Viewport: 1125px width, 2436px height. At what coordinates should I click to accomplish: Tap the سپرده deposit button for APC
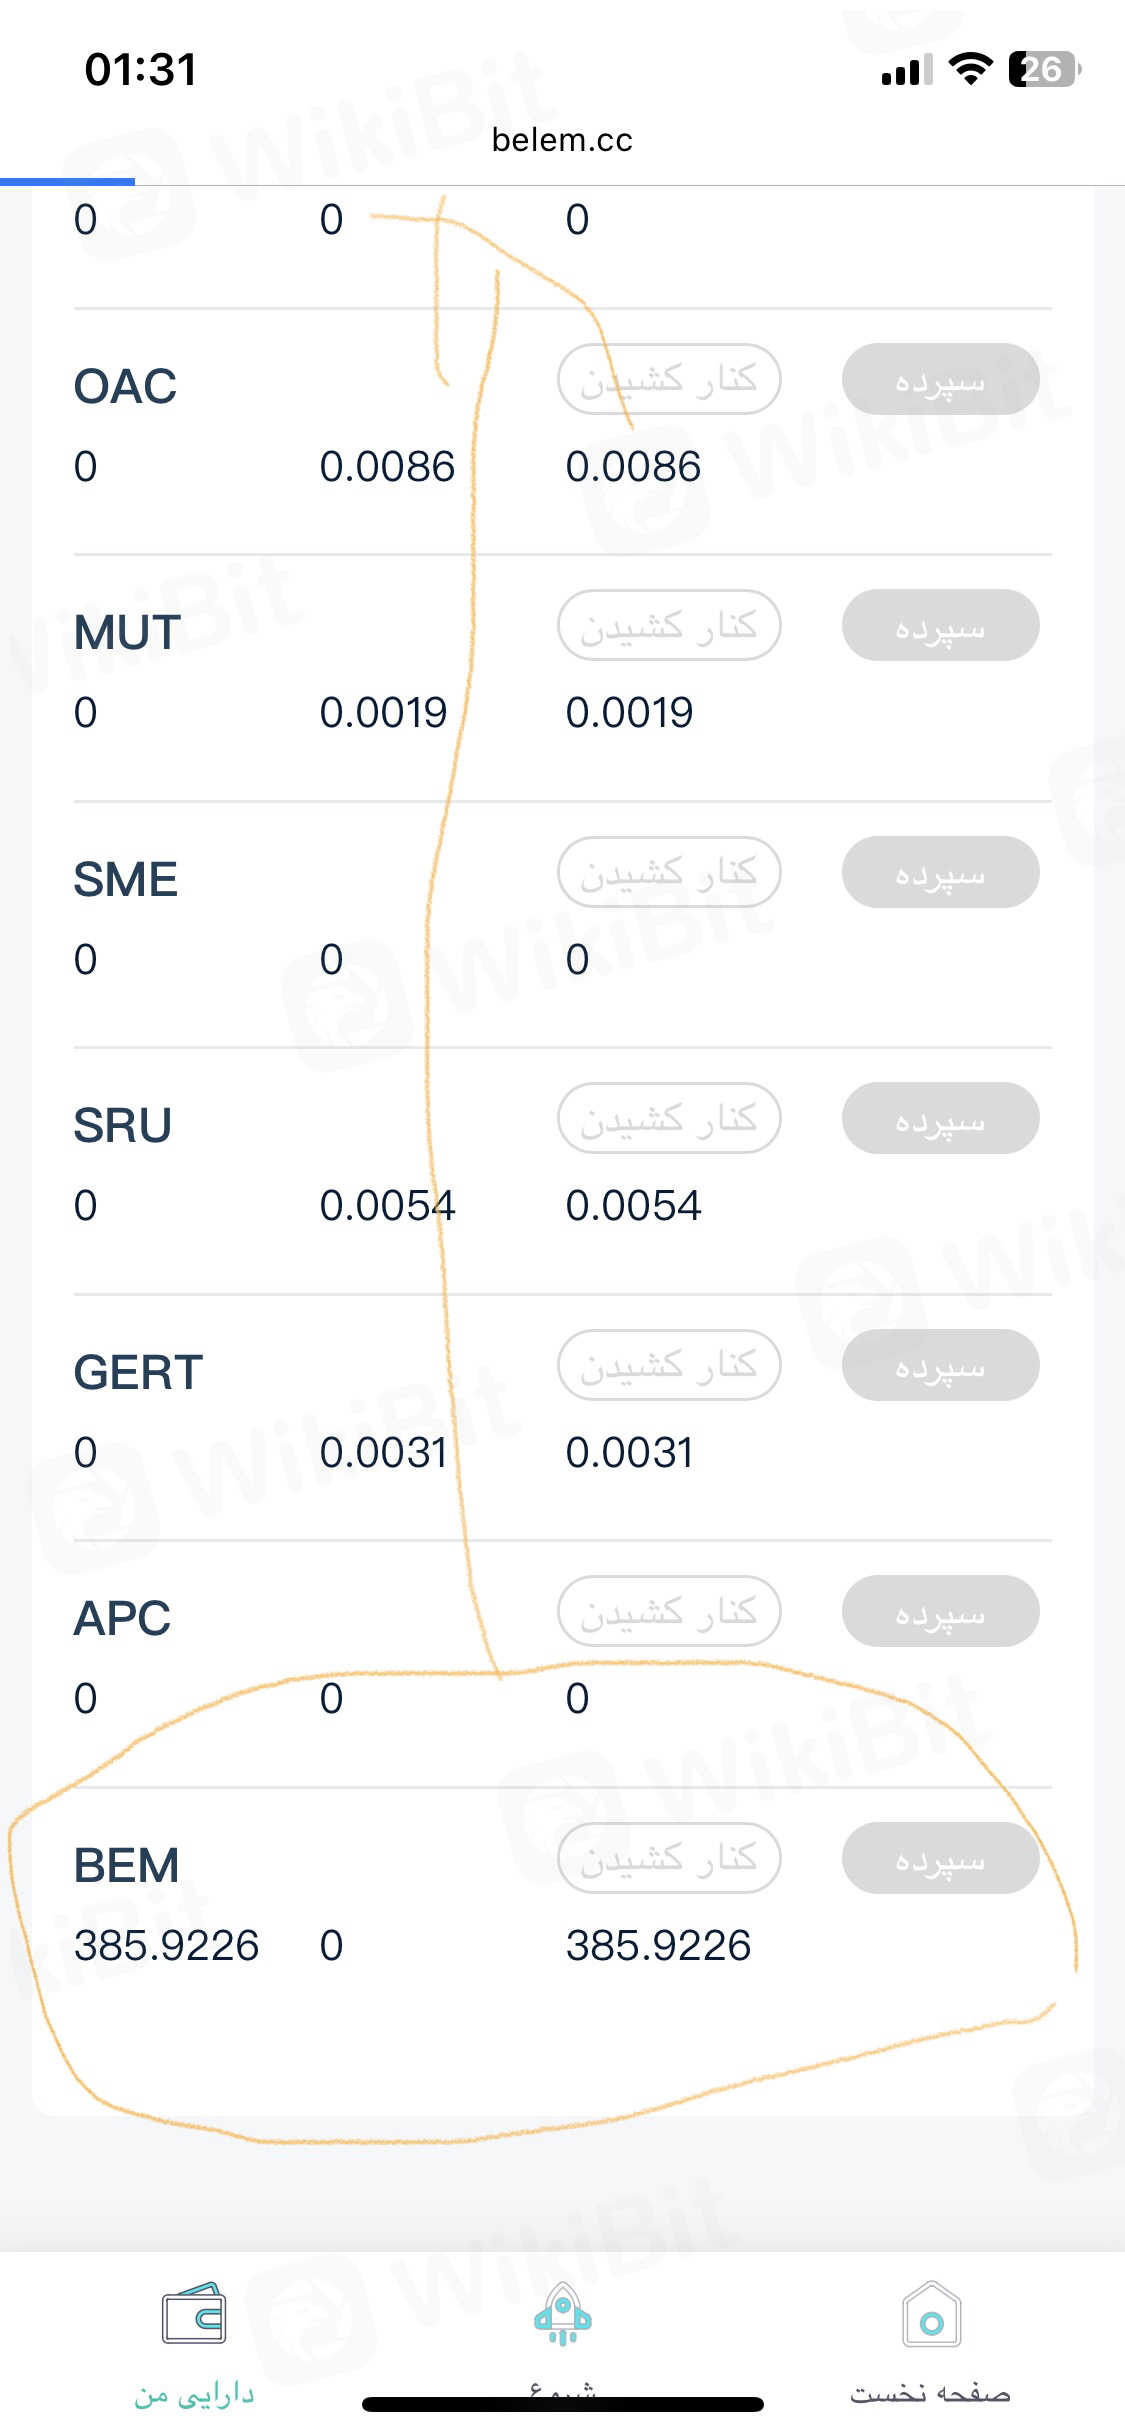click(940, 1611)
